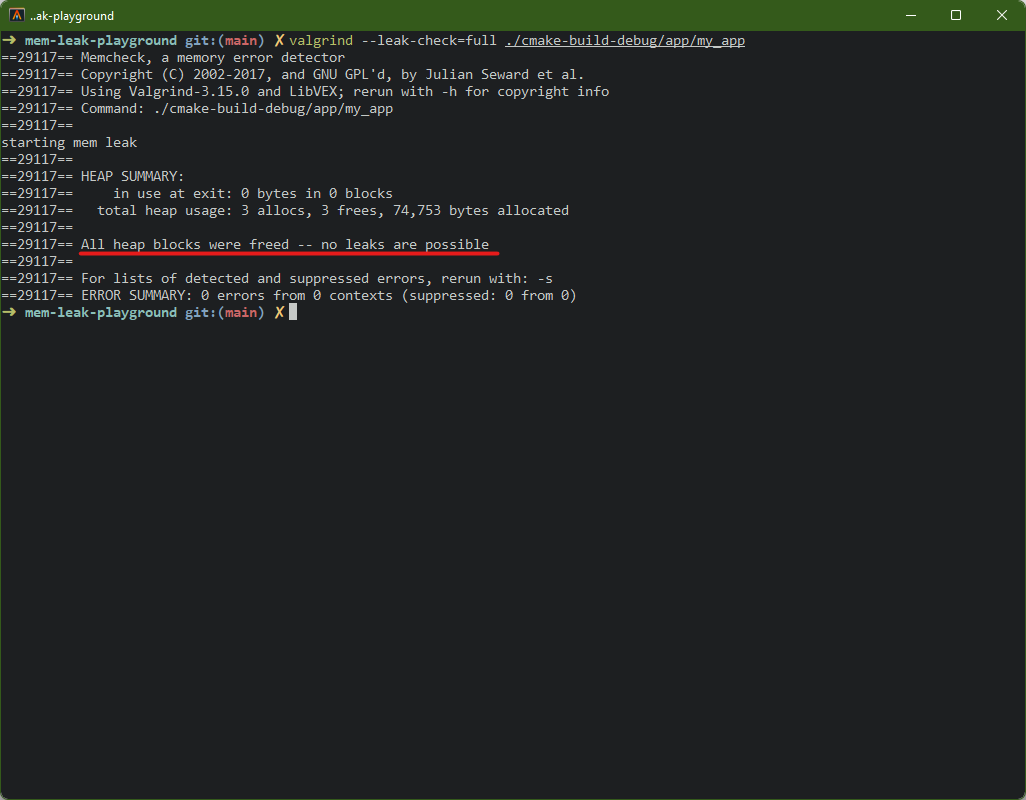Screen dimensions: 1026x800
Task: Close the terminal window
Action: (1002, 15)
